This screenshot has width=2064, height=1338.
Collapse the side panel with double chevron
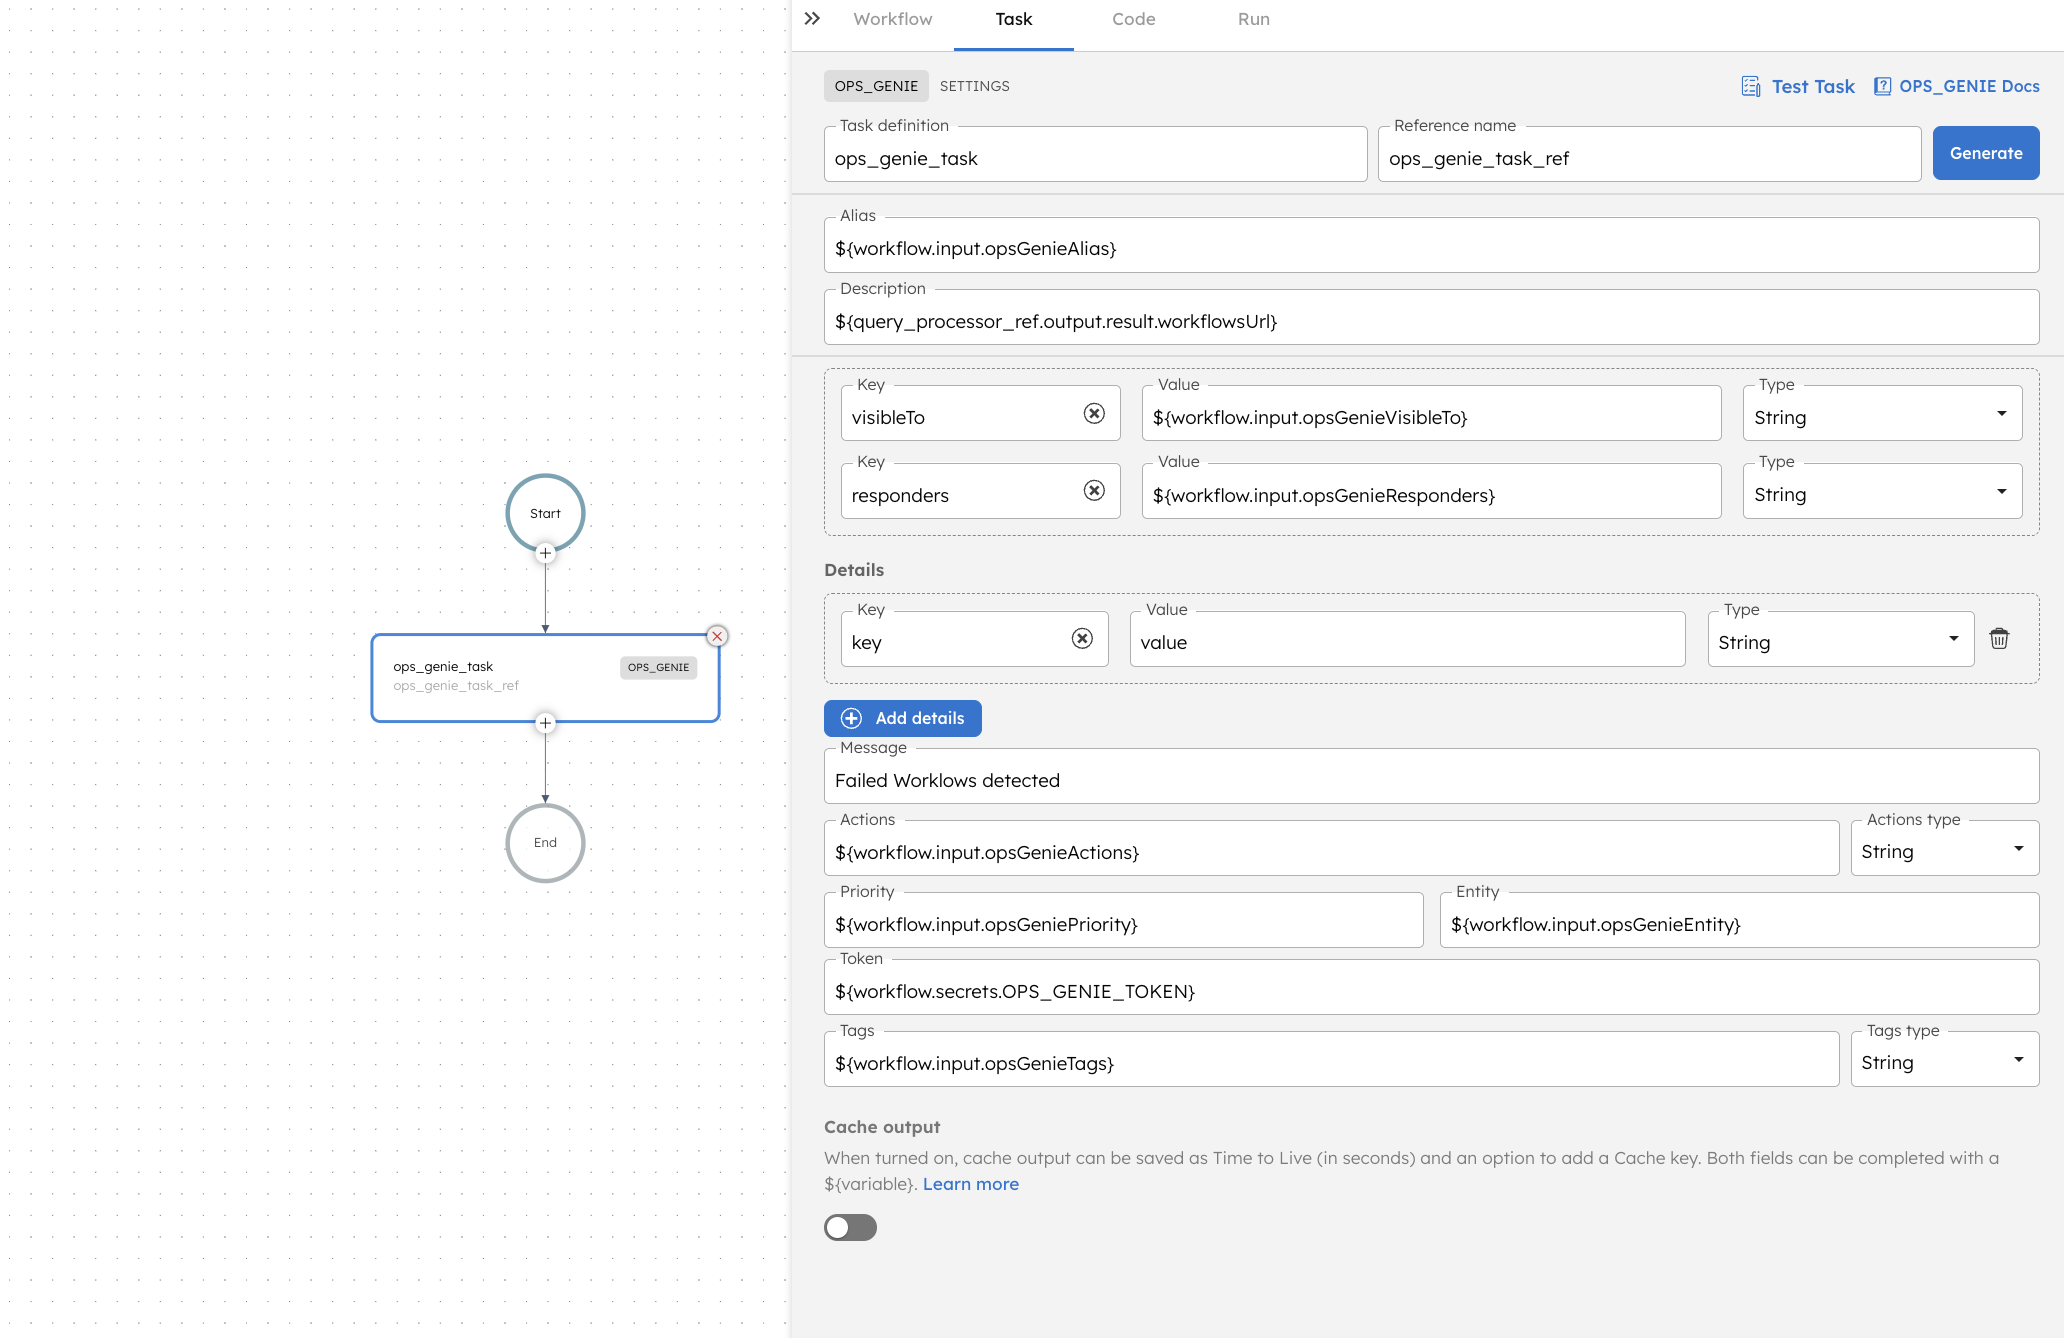click(x=812, y=19)
